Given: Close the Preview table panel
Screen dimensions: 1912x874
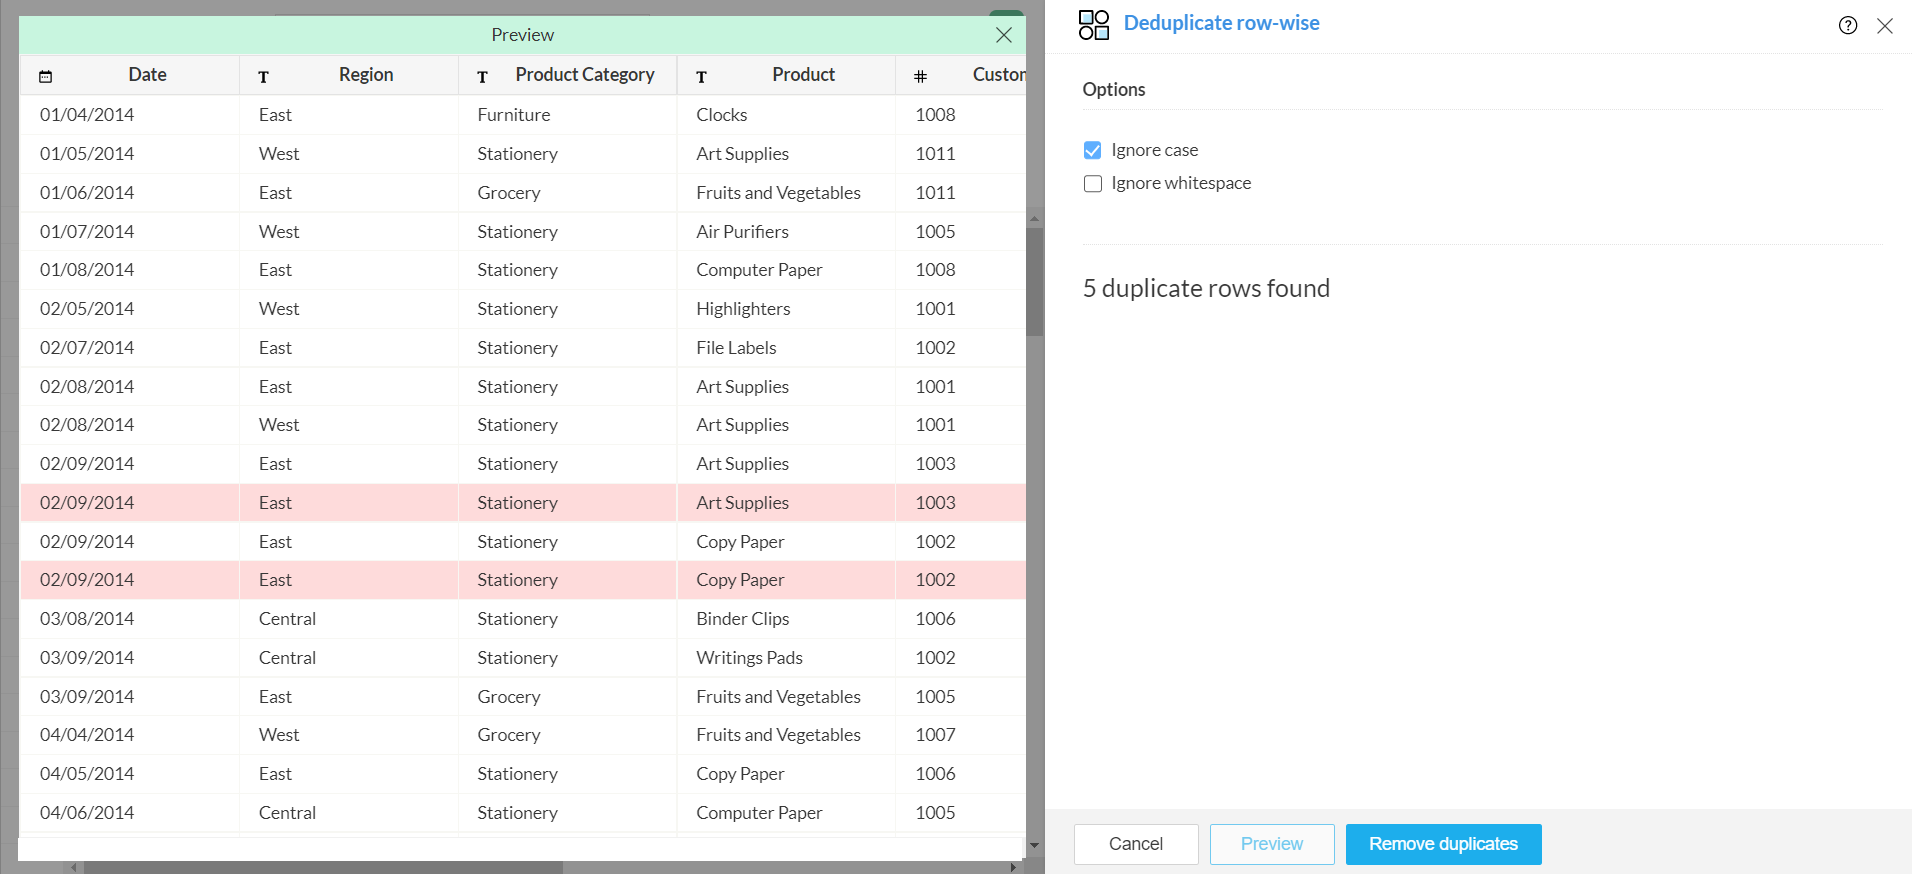Looking at the screenshot, I should tap(1004, 36).
